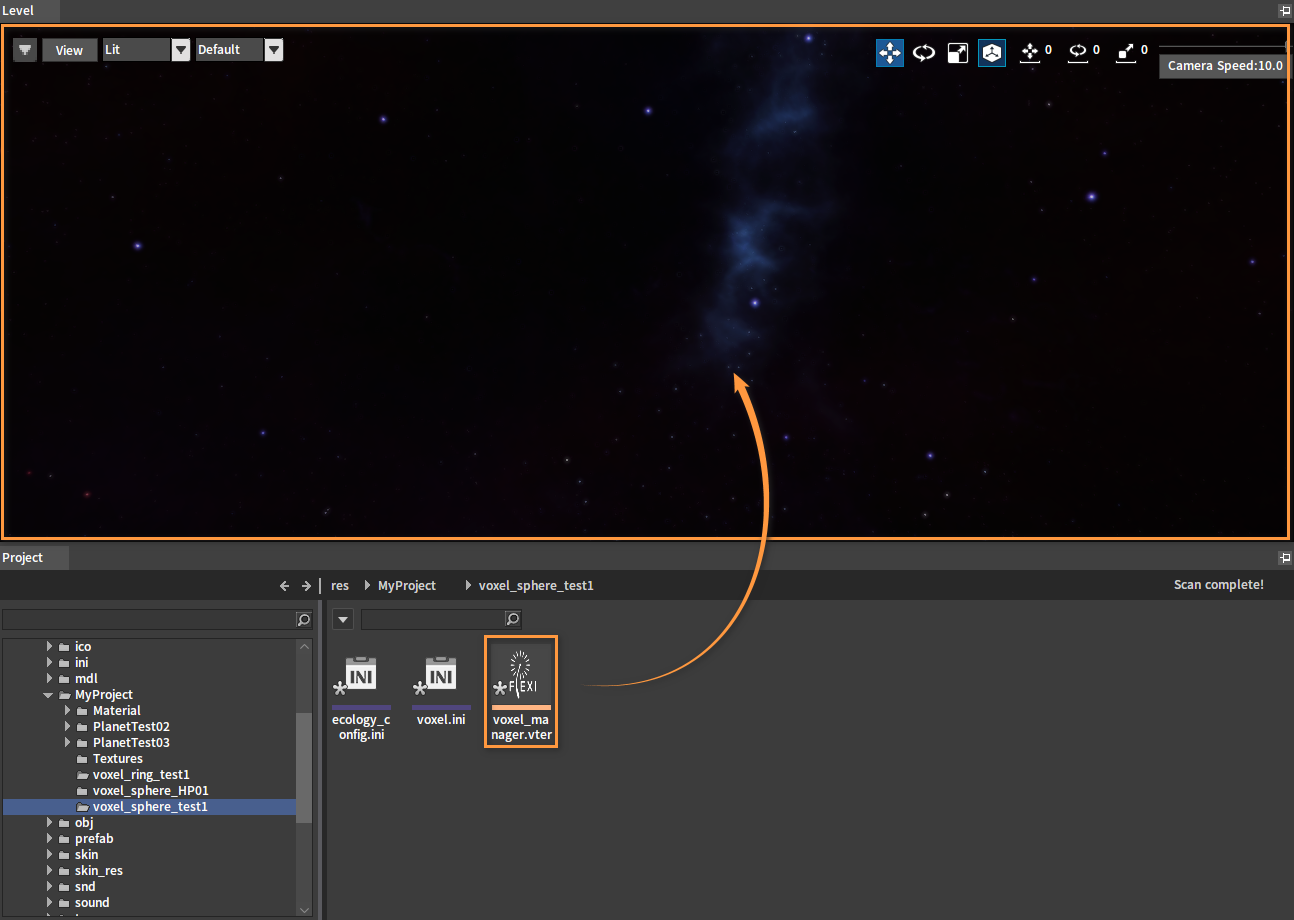The height and width of the screenshot is (920, 1294).
Task: Click the asset search magnifier icon
Action: tap(513, 620)
